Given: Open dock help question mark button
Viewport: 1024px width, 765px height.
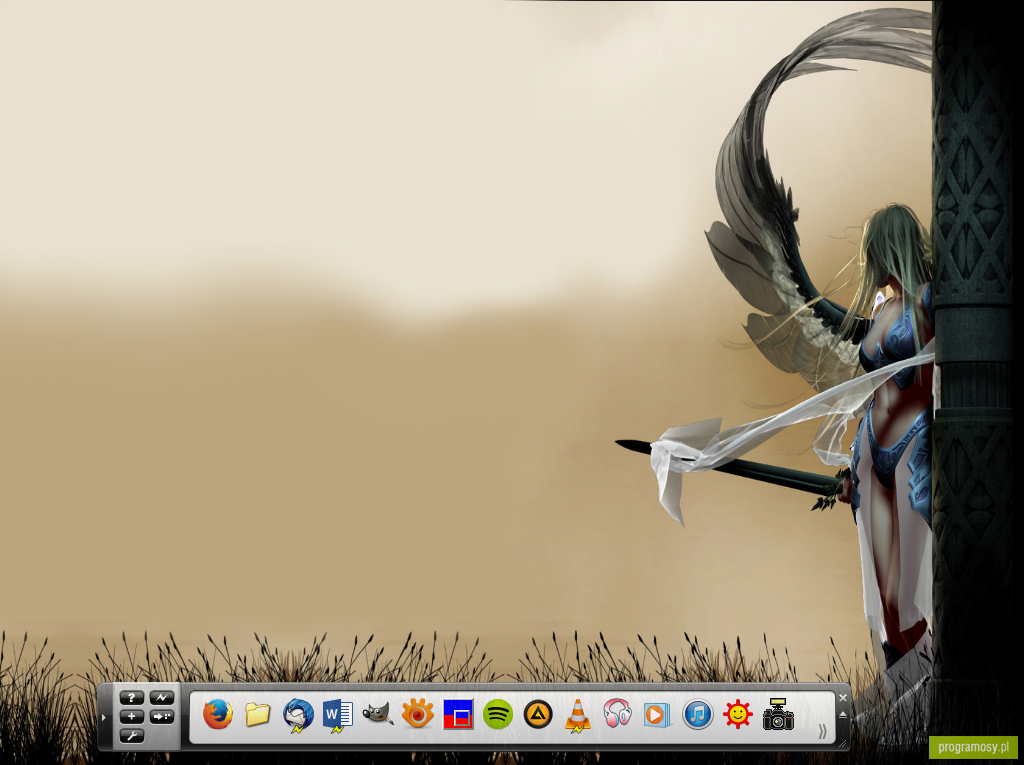Looking at the screenshot, I should [131, 698].
